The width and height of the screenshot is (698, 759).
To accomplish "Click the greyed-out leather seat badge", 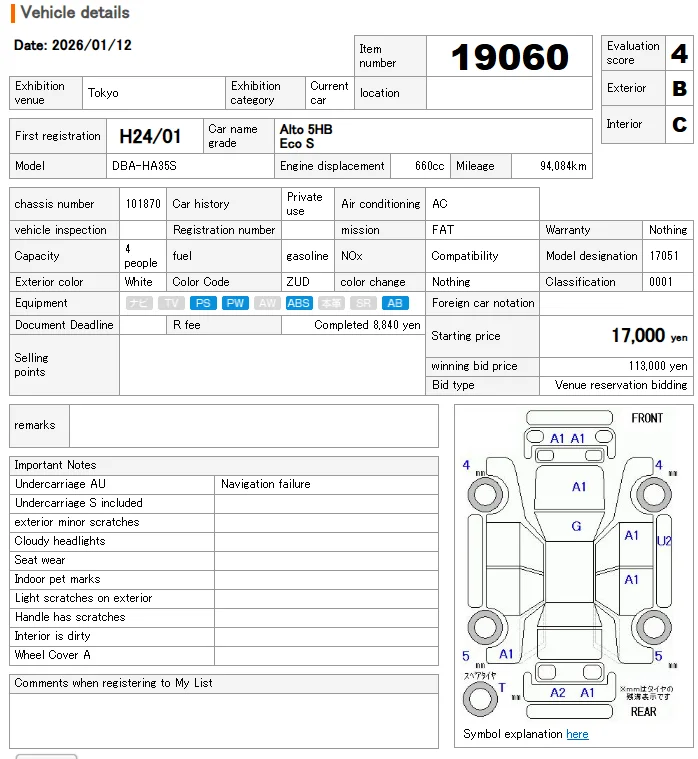I will 331,303.
